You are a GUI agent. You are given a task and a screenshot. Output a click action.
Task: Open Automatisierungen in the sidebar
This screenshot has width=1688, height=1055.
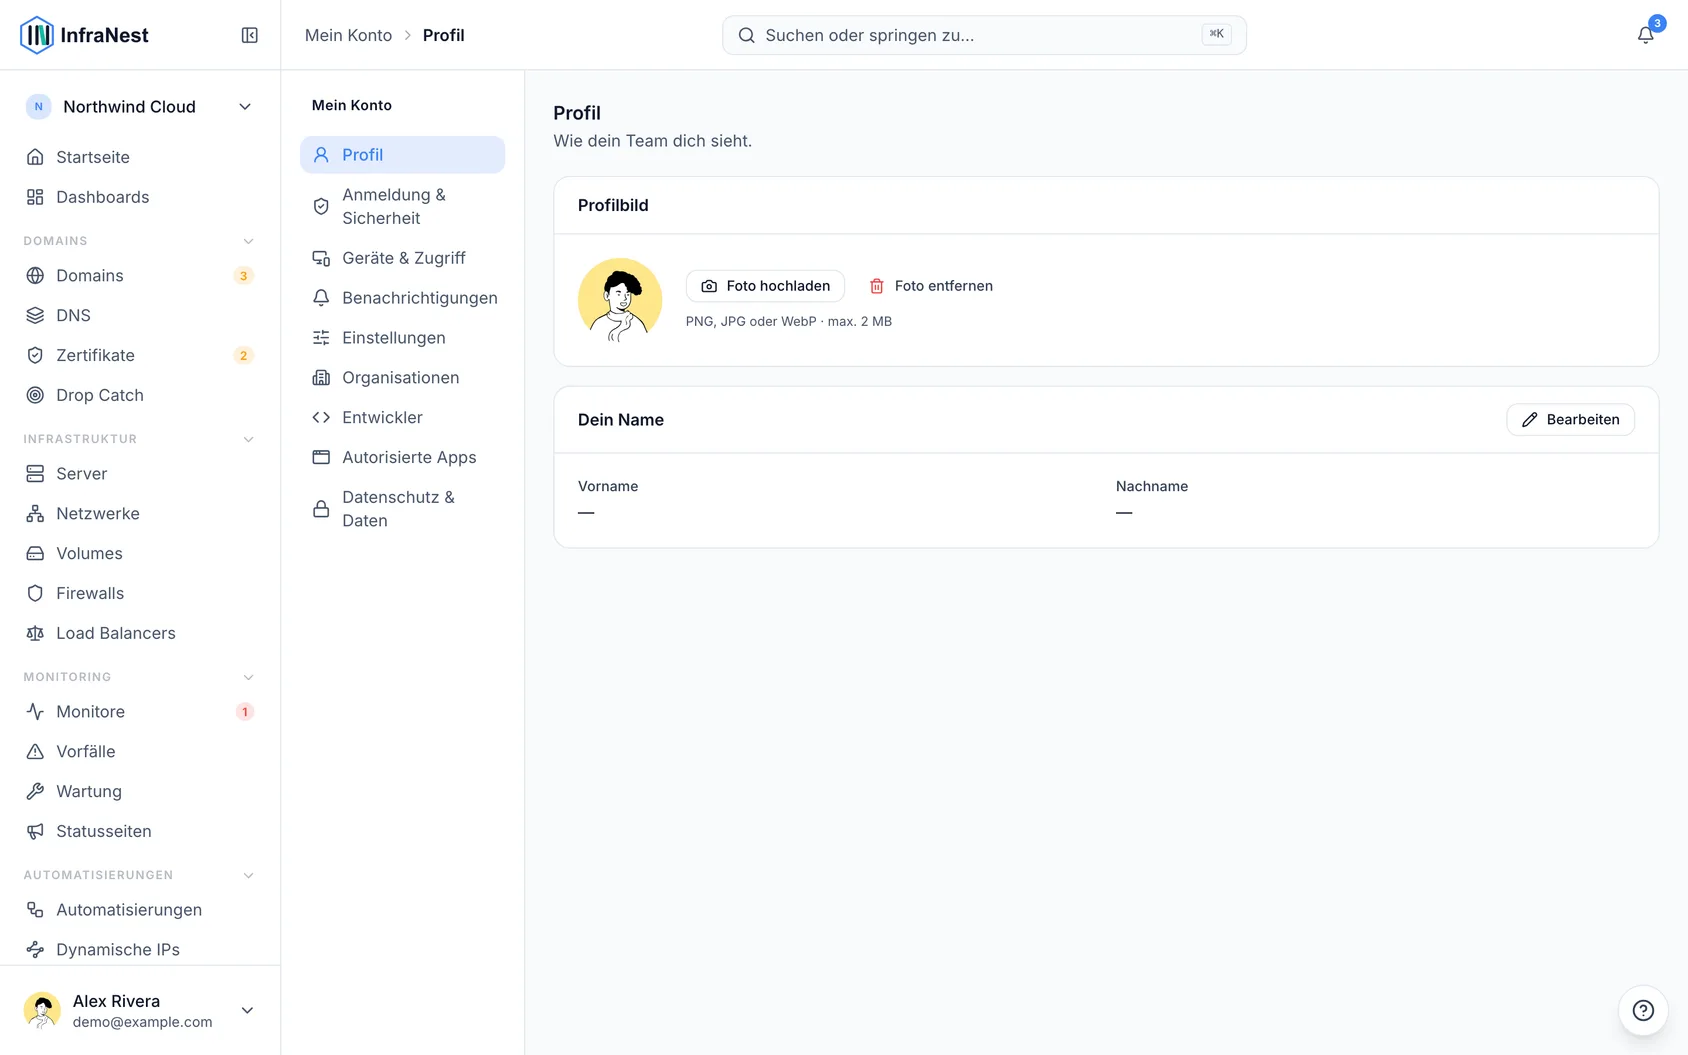tap(140, 909)
